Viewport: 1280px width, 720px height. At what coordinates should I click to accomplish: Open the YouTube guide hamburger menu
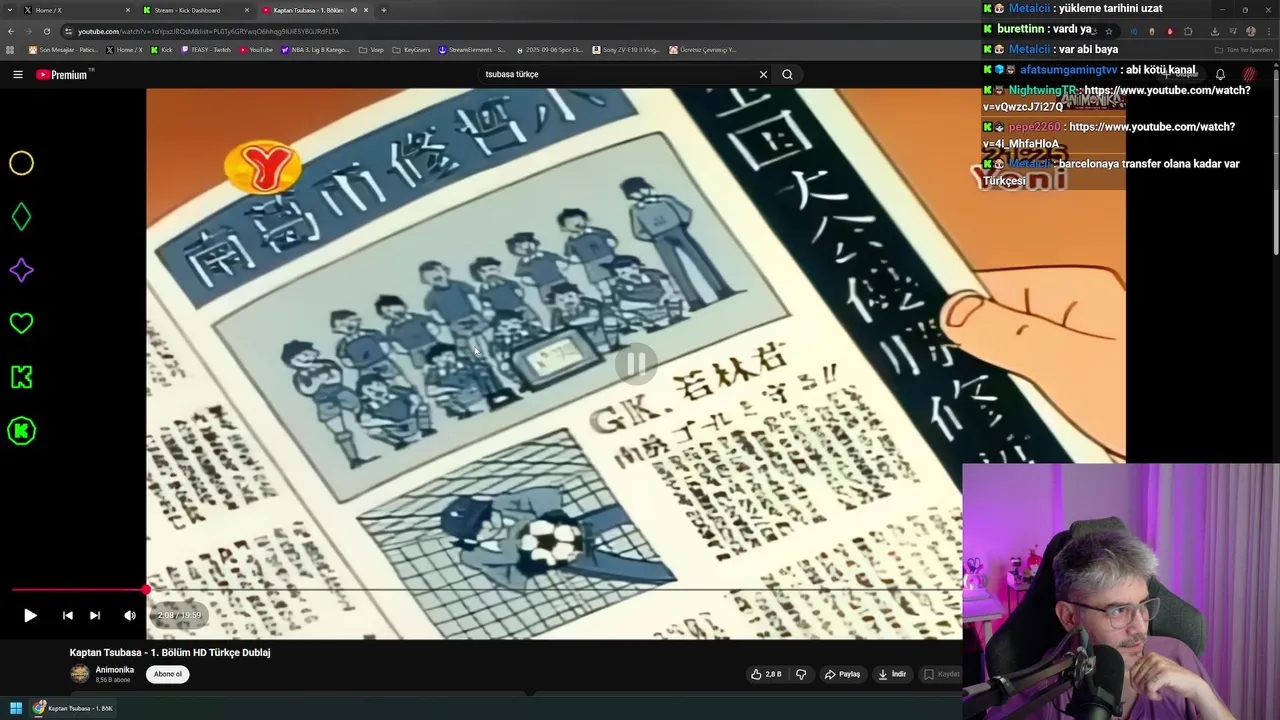[x=17, y=74]
